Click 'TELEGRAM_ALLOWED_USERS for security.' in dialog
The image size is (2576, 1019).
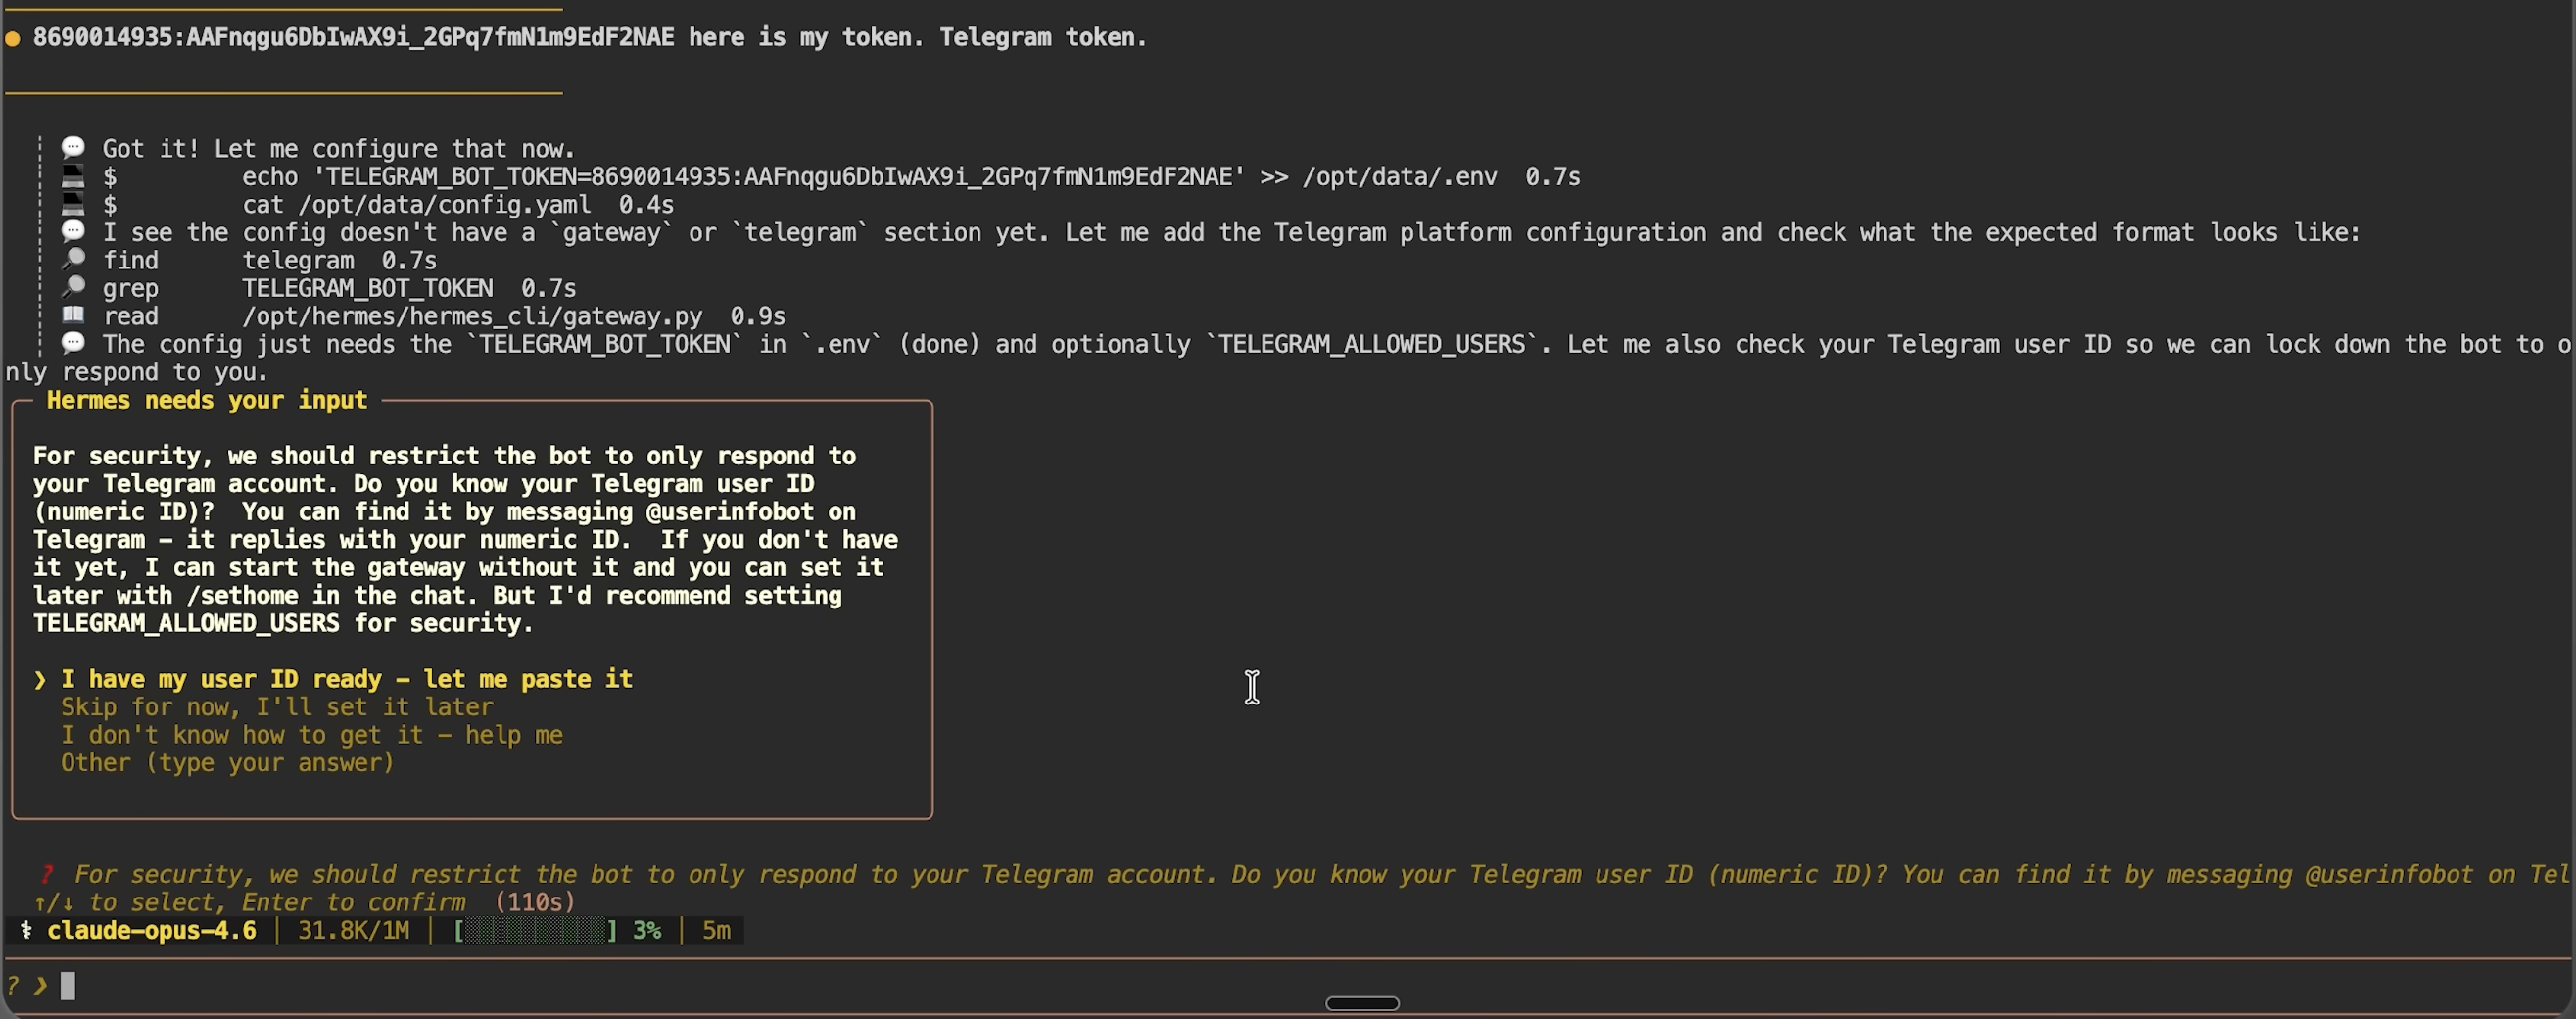point(283,624)
